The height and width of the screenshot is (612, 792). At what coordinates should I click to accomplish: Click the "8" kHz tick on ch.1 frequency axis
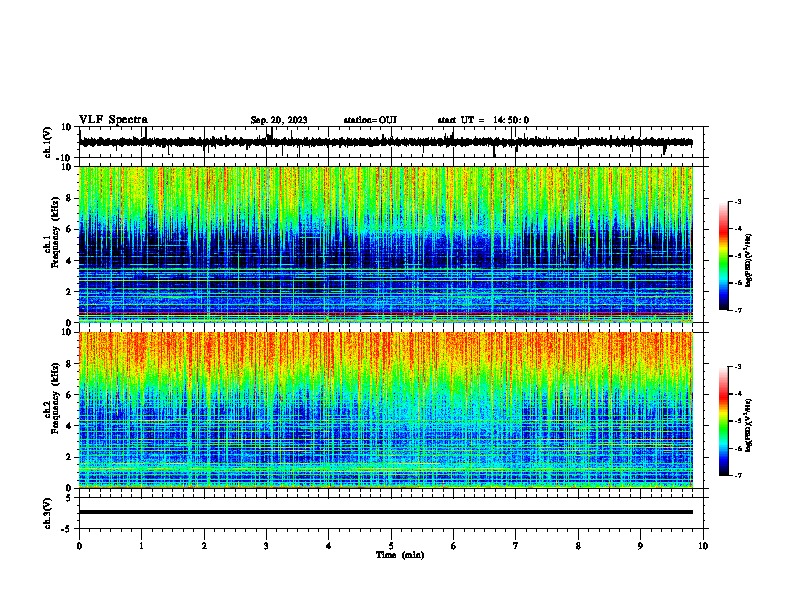click(70, 198)
